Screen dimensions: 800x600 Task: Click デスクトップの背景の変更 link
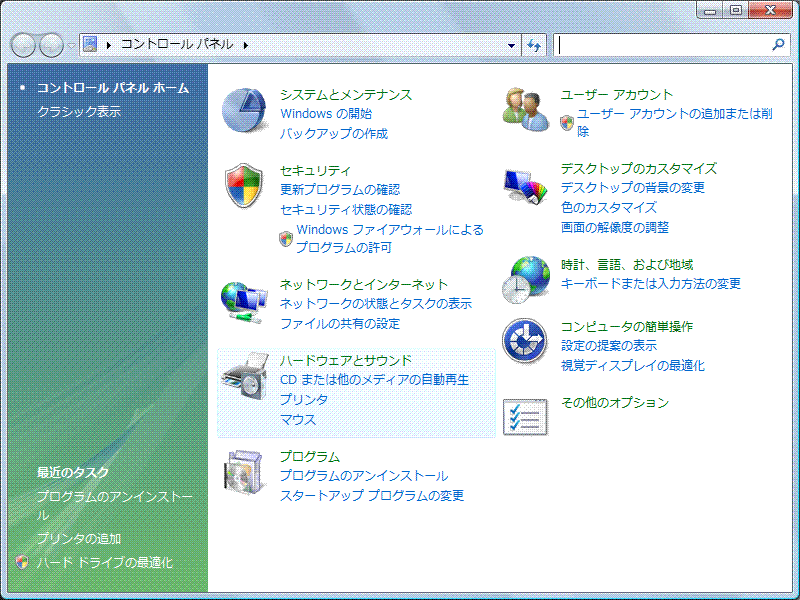(633, 187)
